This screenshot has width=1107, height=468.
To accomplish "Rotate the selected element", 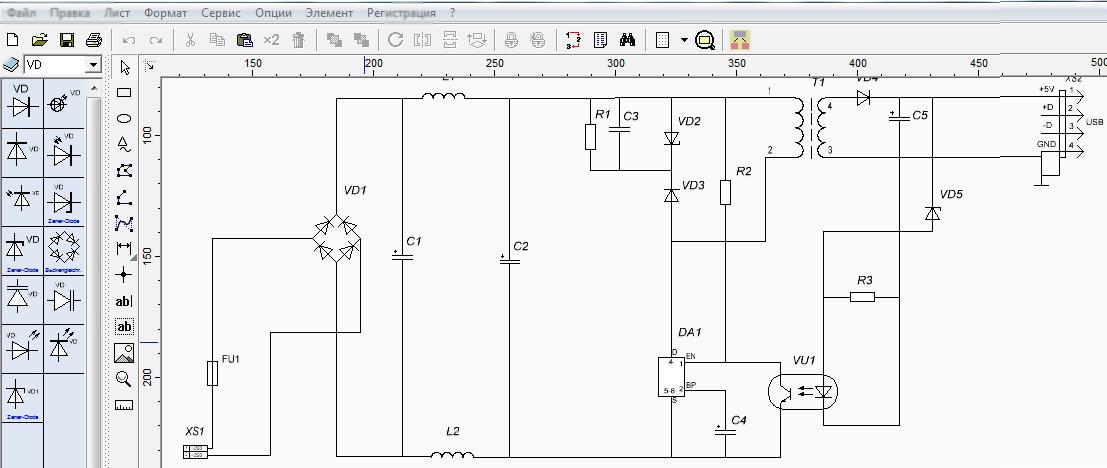I will click(395, 40).
